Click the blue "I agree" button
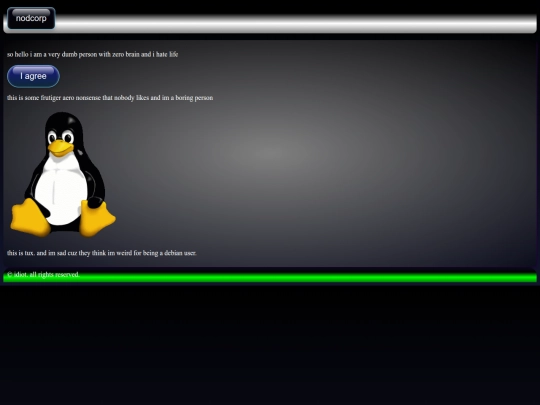This screenshot has width=540, height=405. click(x=33, y=76)
